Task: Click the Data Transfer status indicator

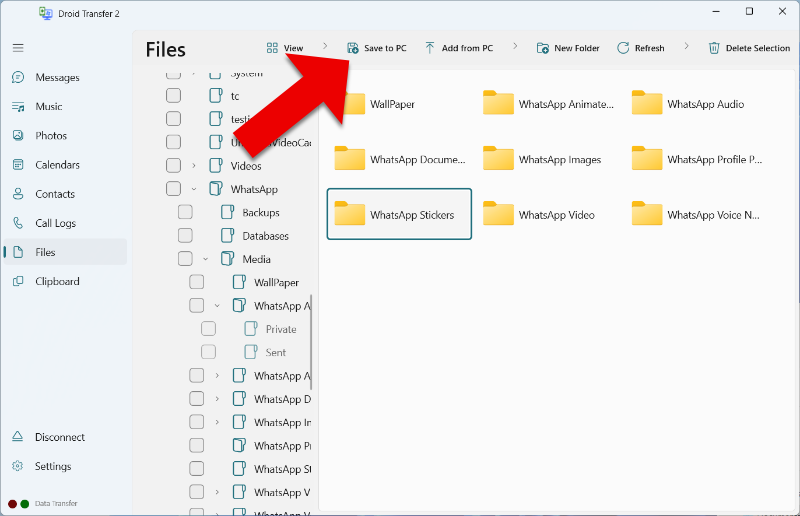Action: pos(43,504)
